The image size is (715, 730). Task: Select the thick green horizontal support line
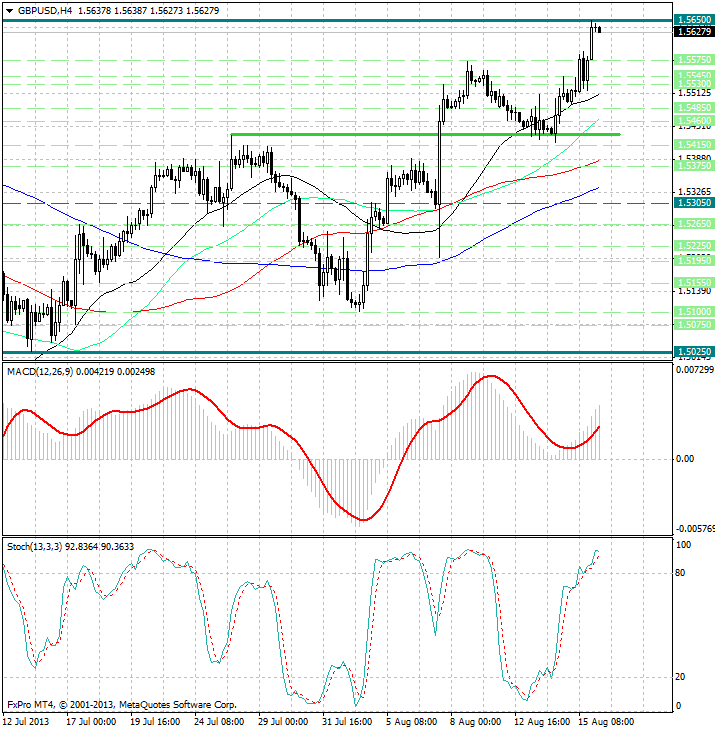(425, 135)
